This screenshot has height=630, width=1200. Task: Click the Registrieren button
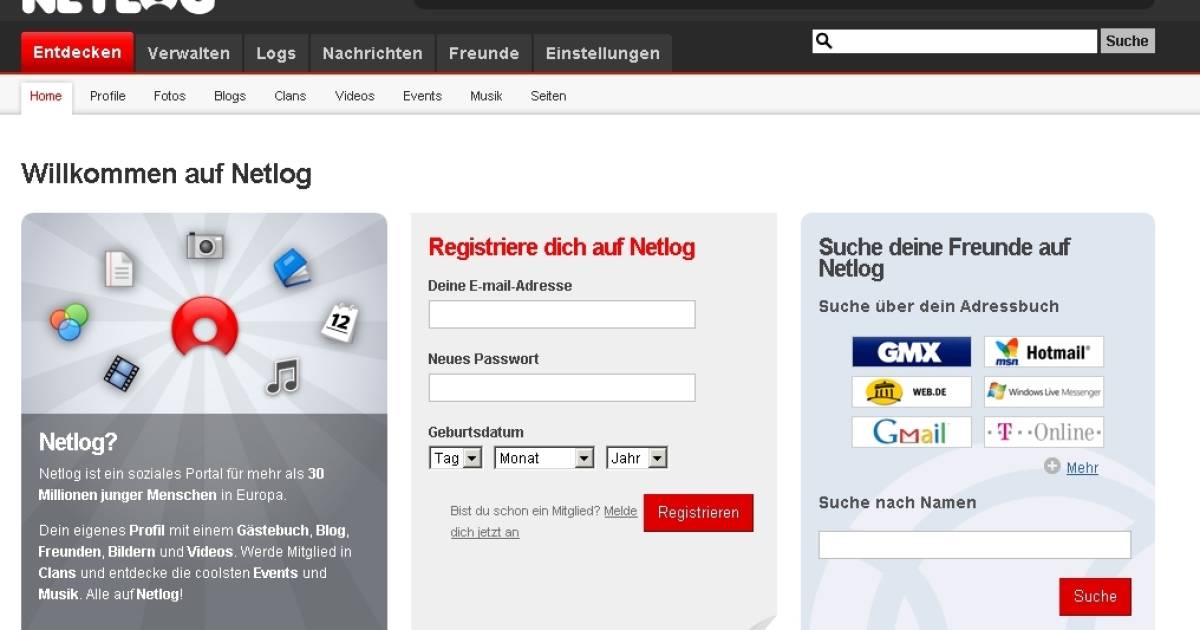pos(698,512)
